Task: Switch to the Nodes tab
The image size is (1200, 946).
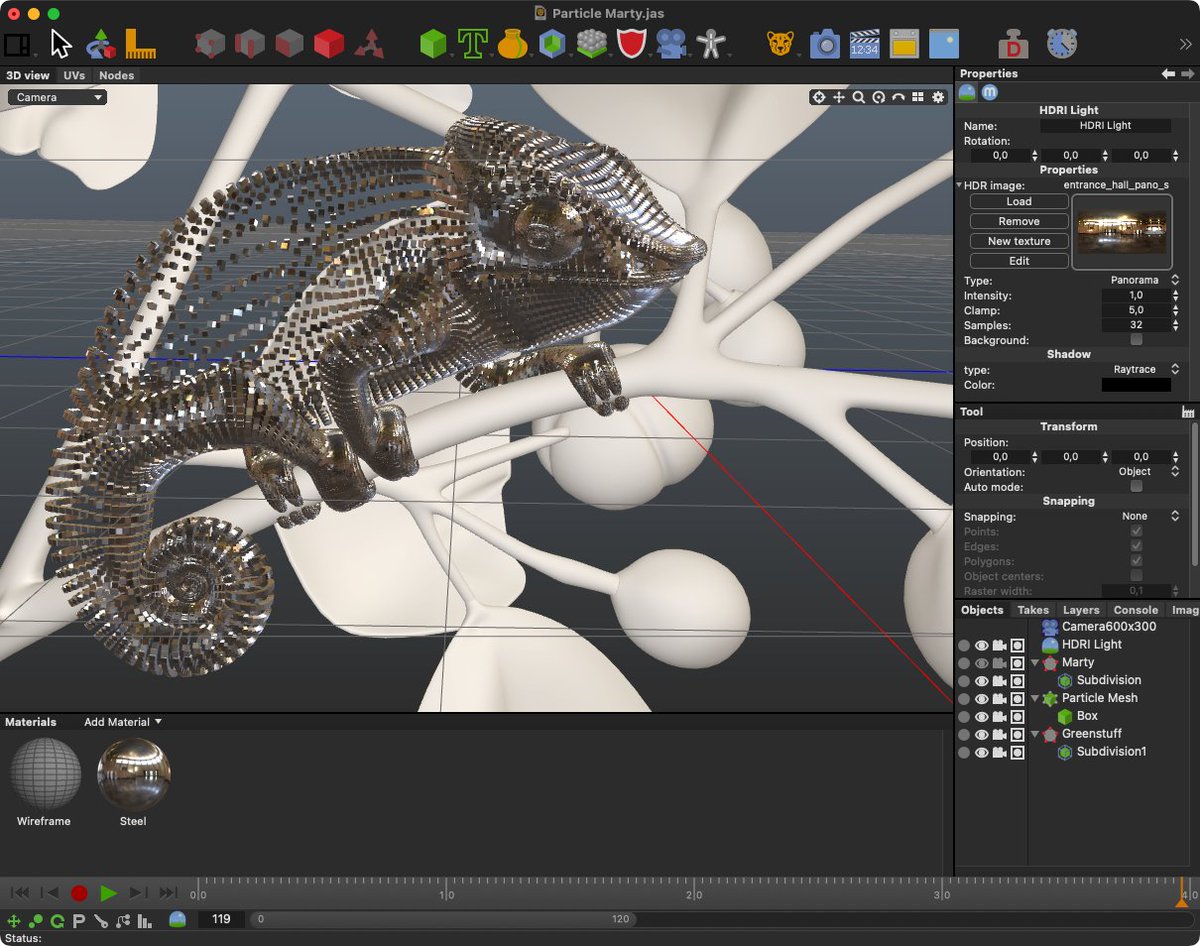Action: click(117, 75)
